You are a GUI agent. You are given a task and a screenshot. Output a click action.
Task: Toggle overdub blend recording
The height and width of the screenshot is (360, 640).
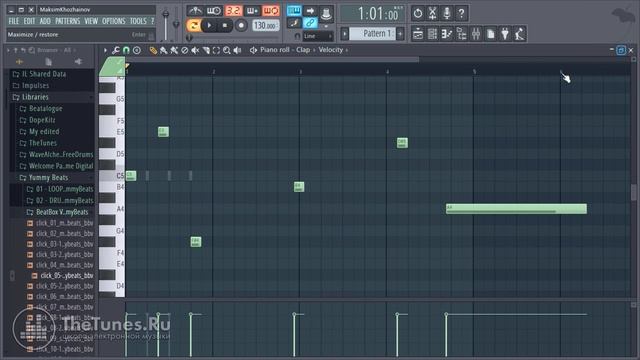(252, 11)
